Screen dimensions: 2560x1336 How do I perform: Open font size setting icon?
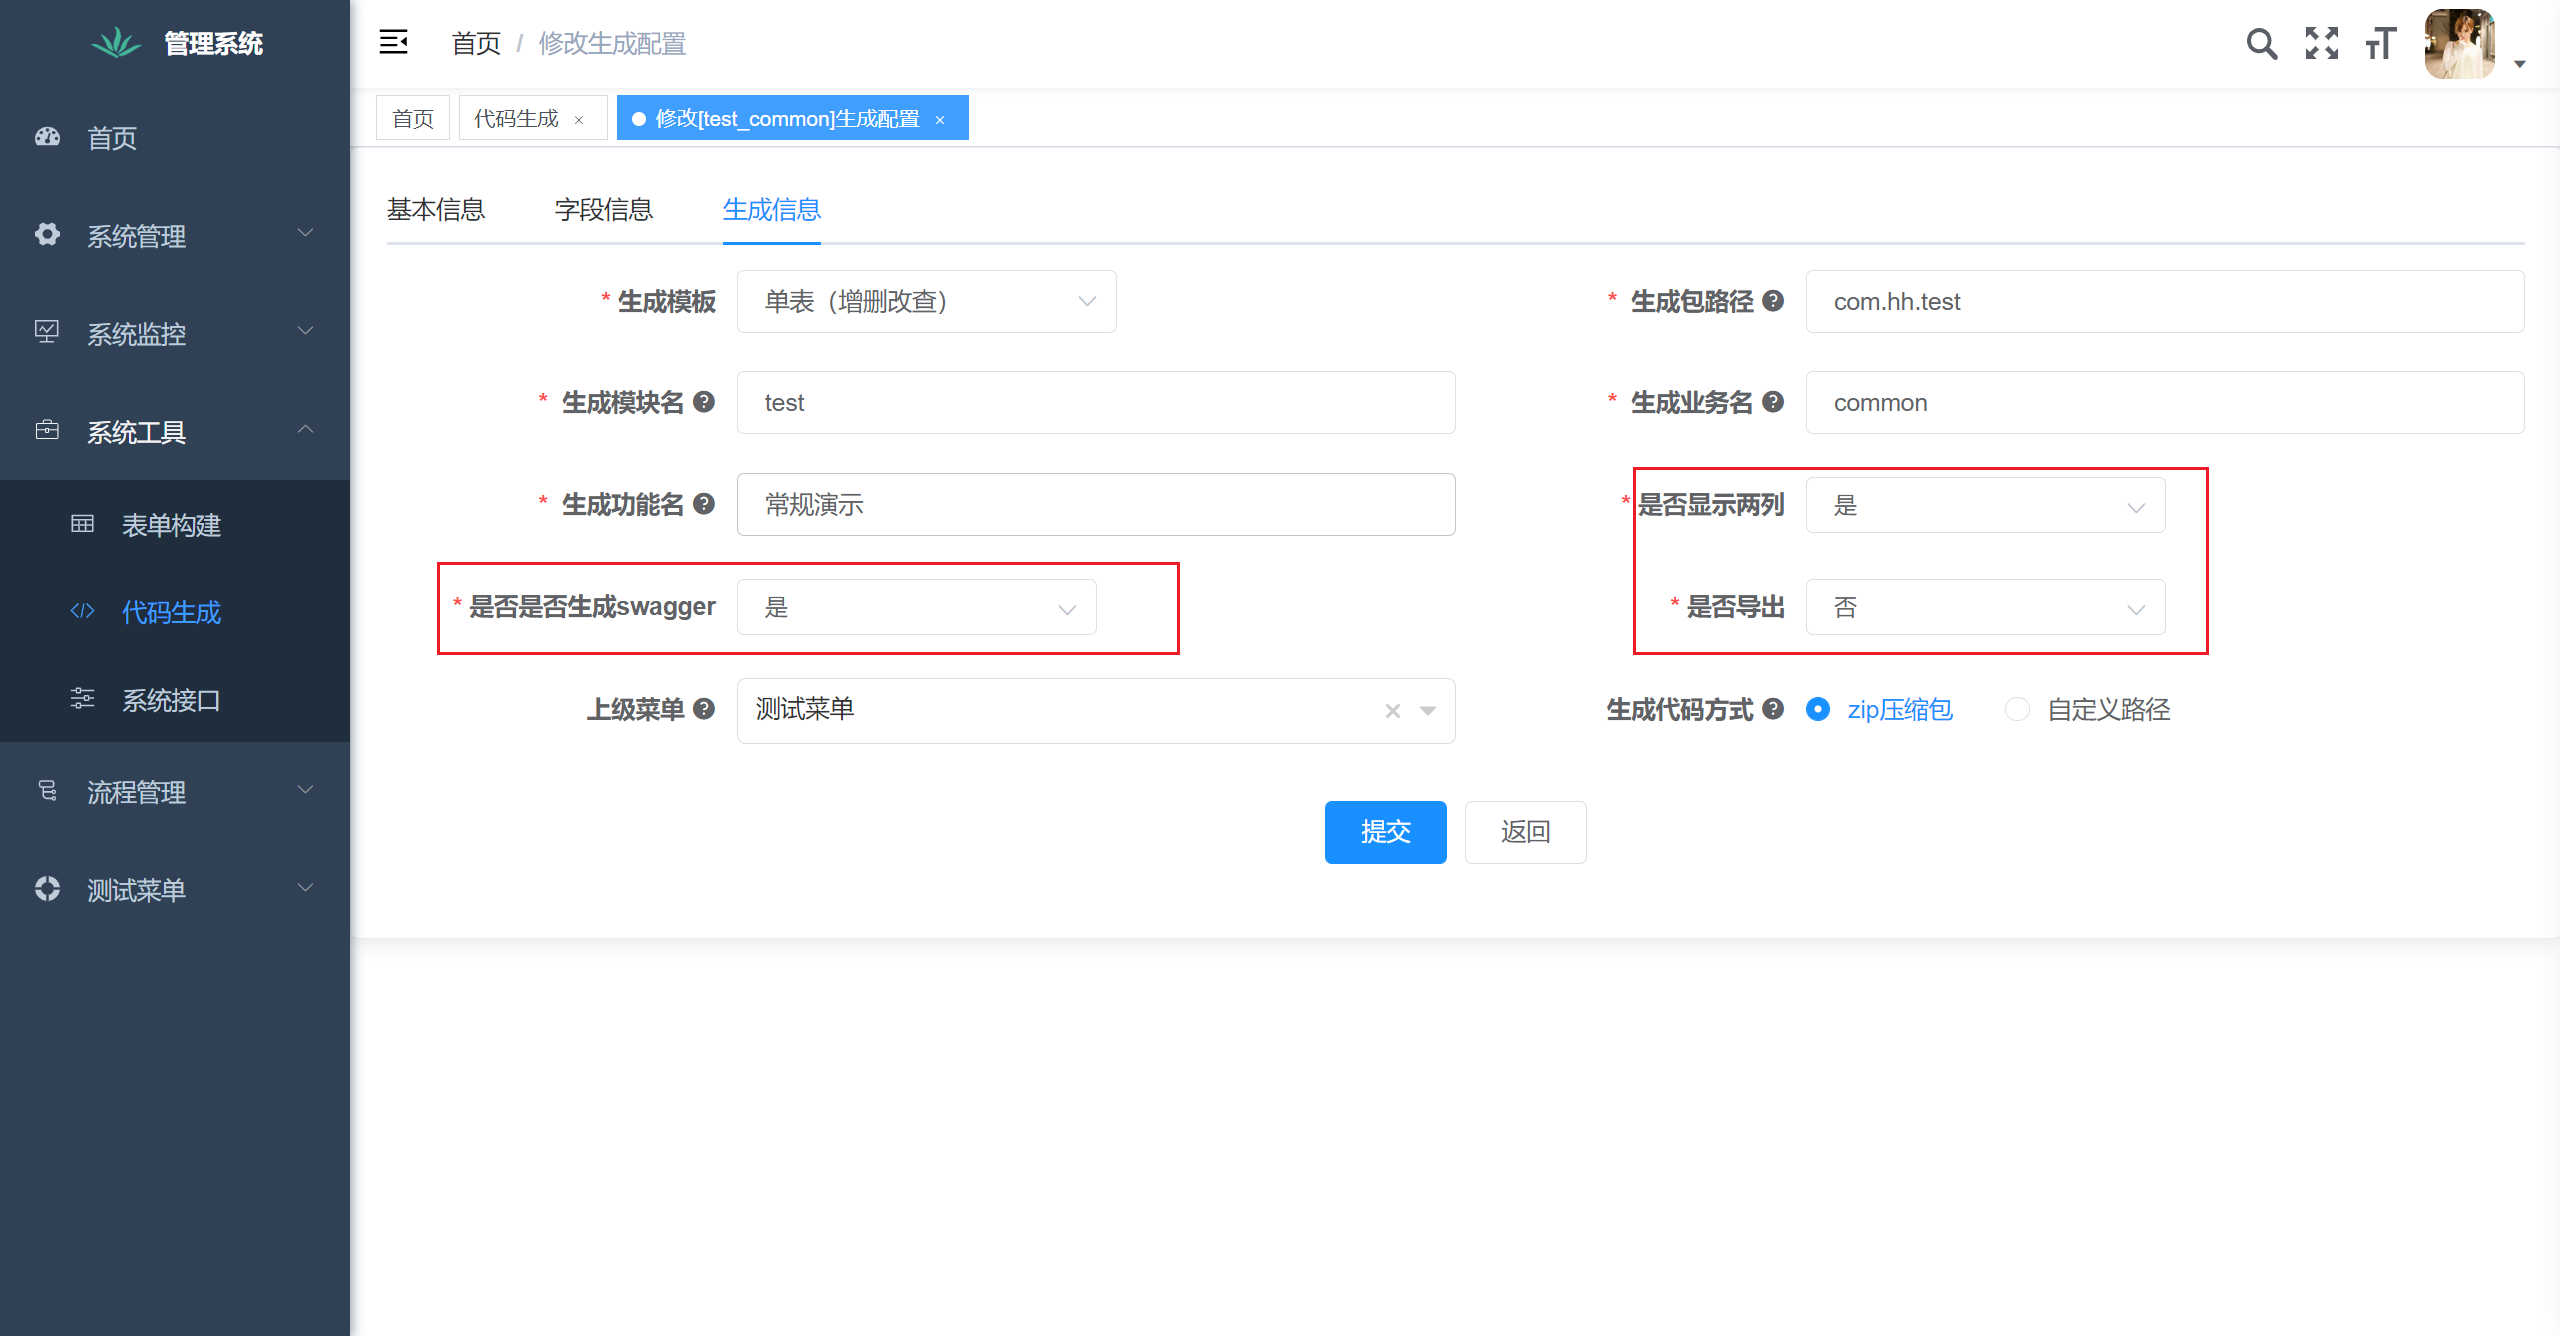[x=2381, y=43]
